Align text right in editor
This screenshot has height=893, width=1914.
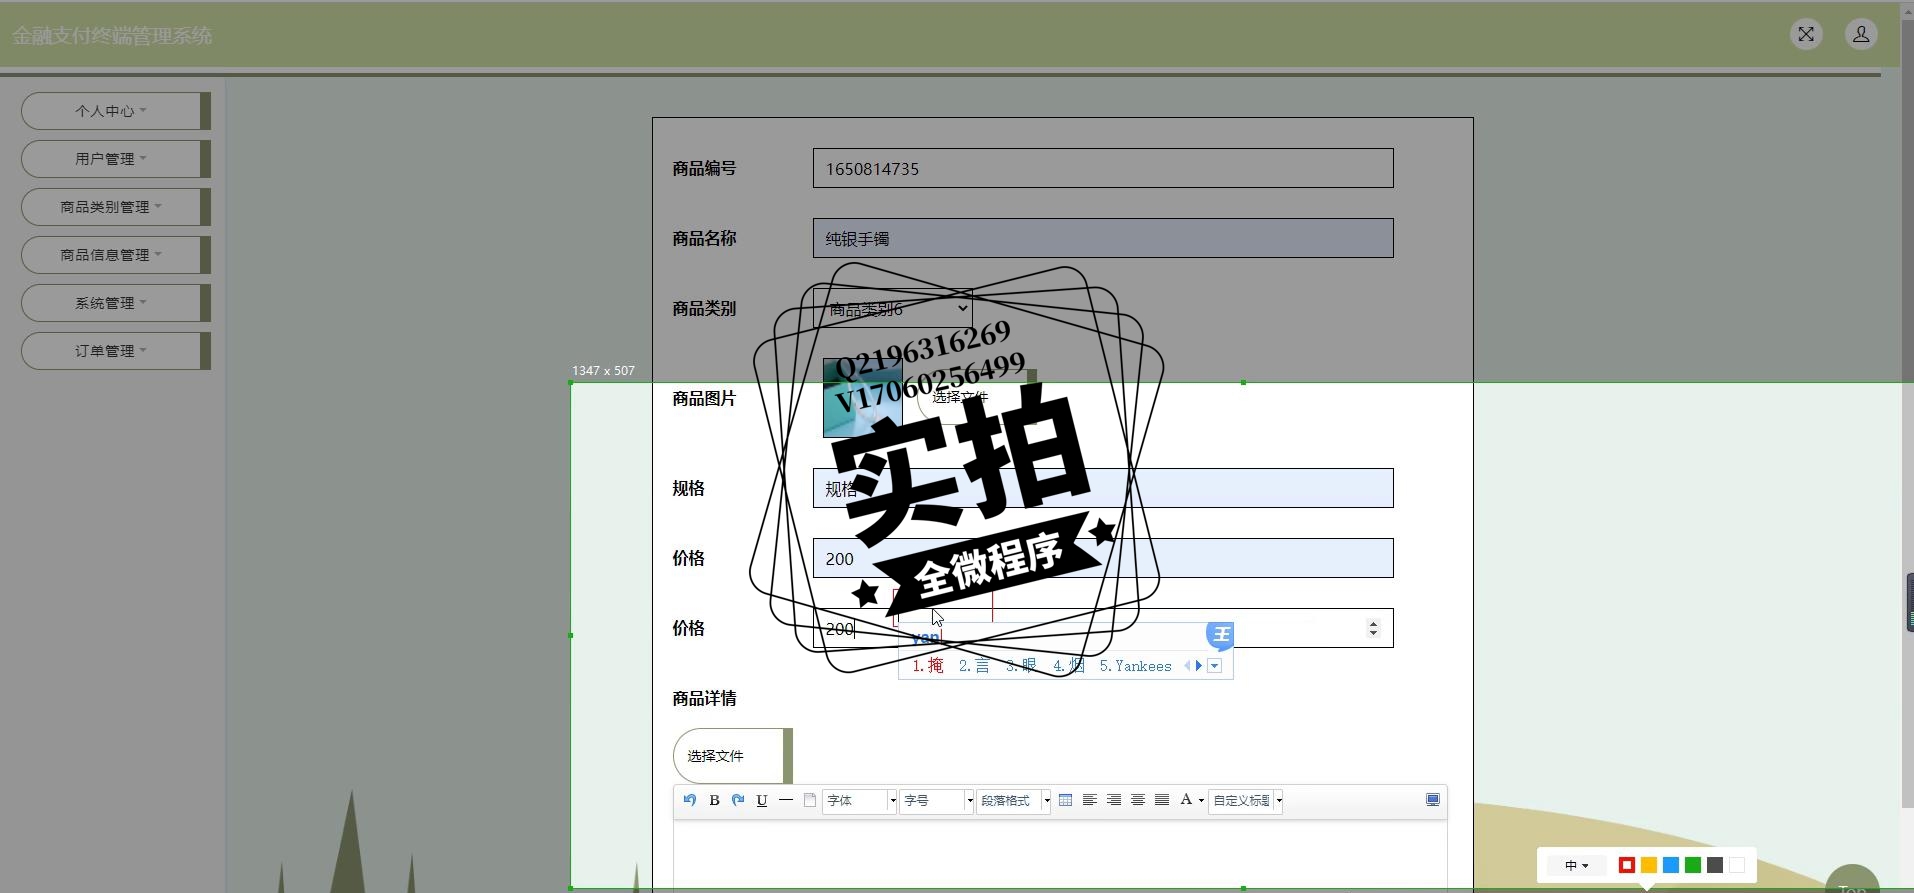tap(1114, 800)
